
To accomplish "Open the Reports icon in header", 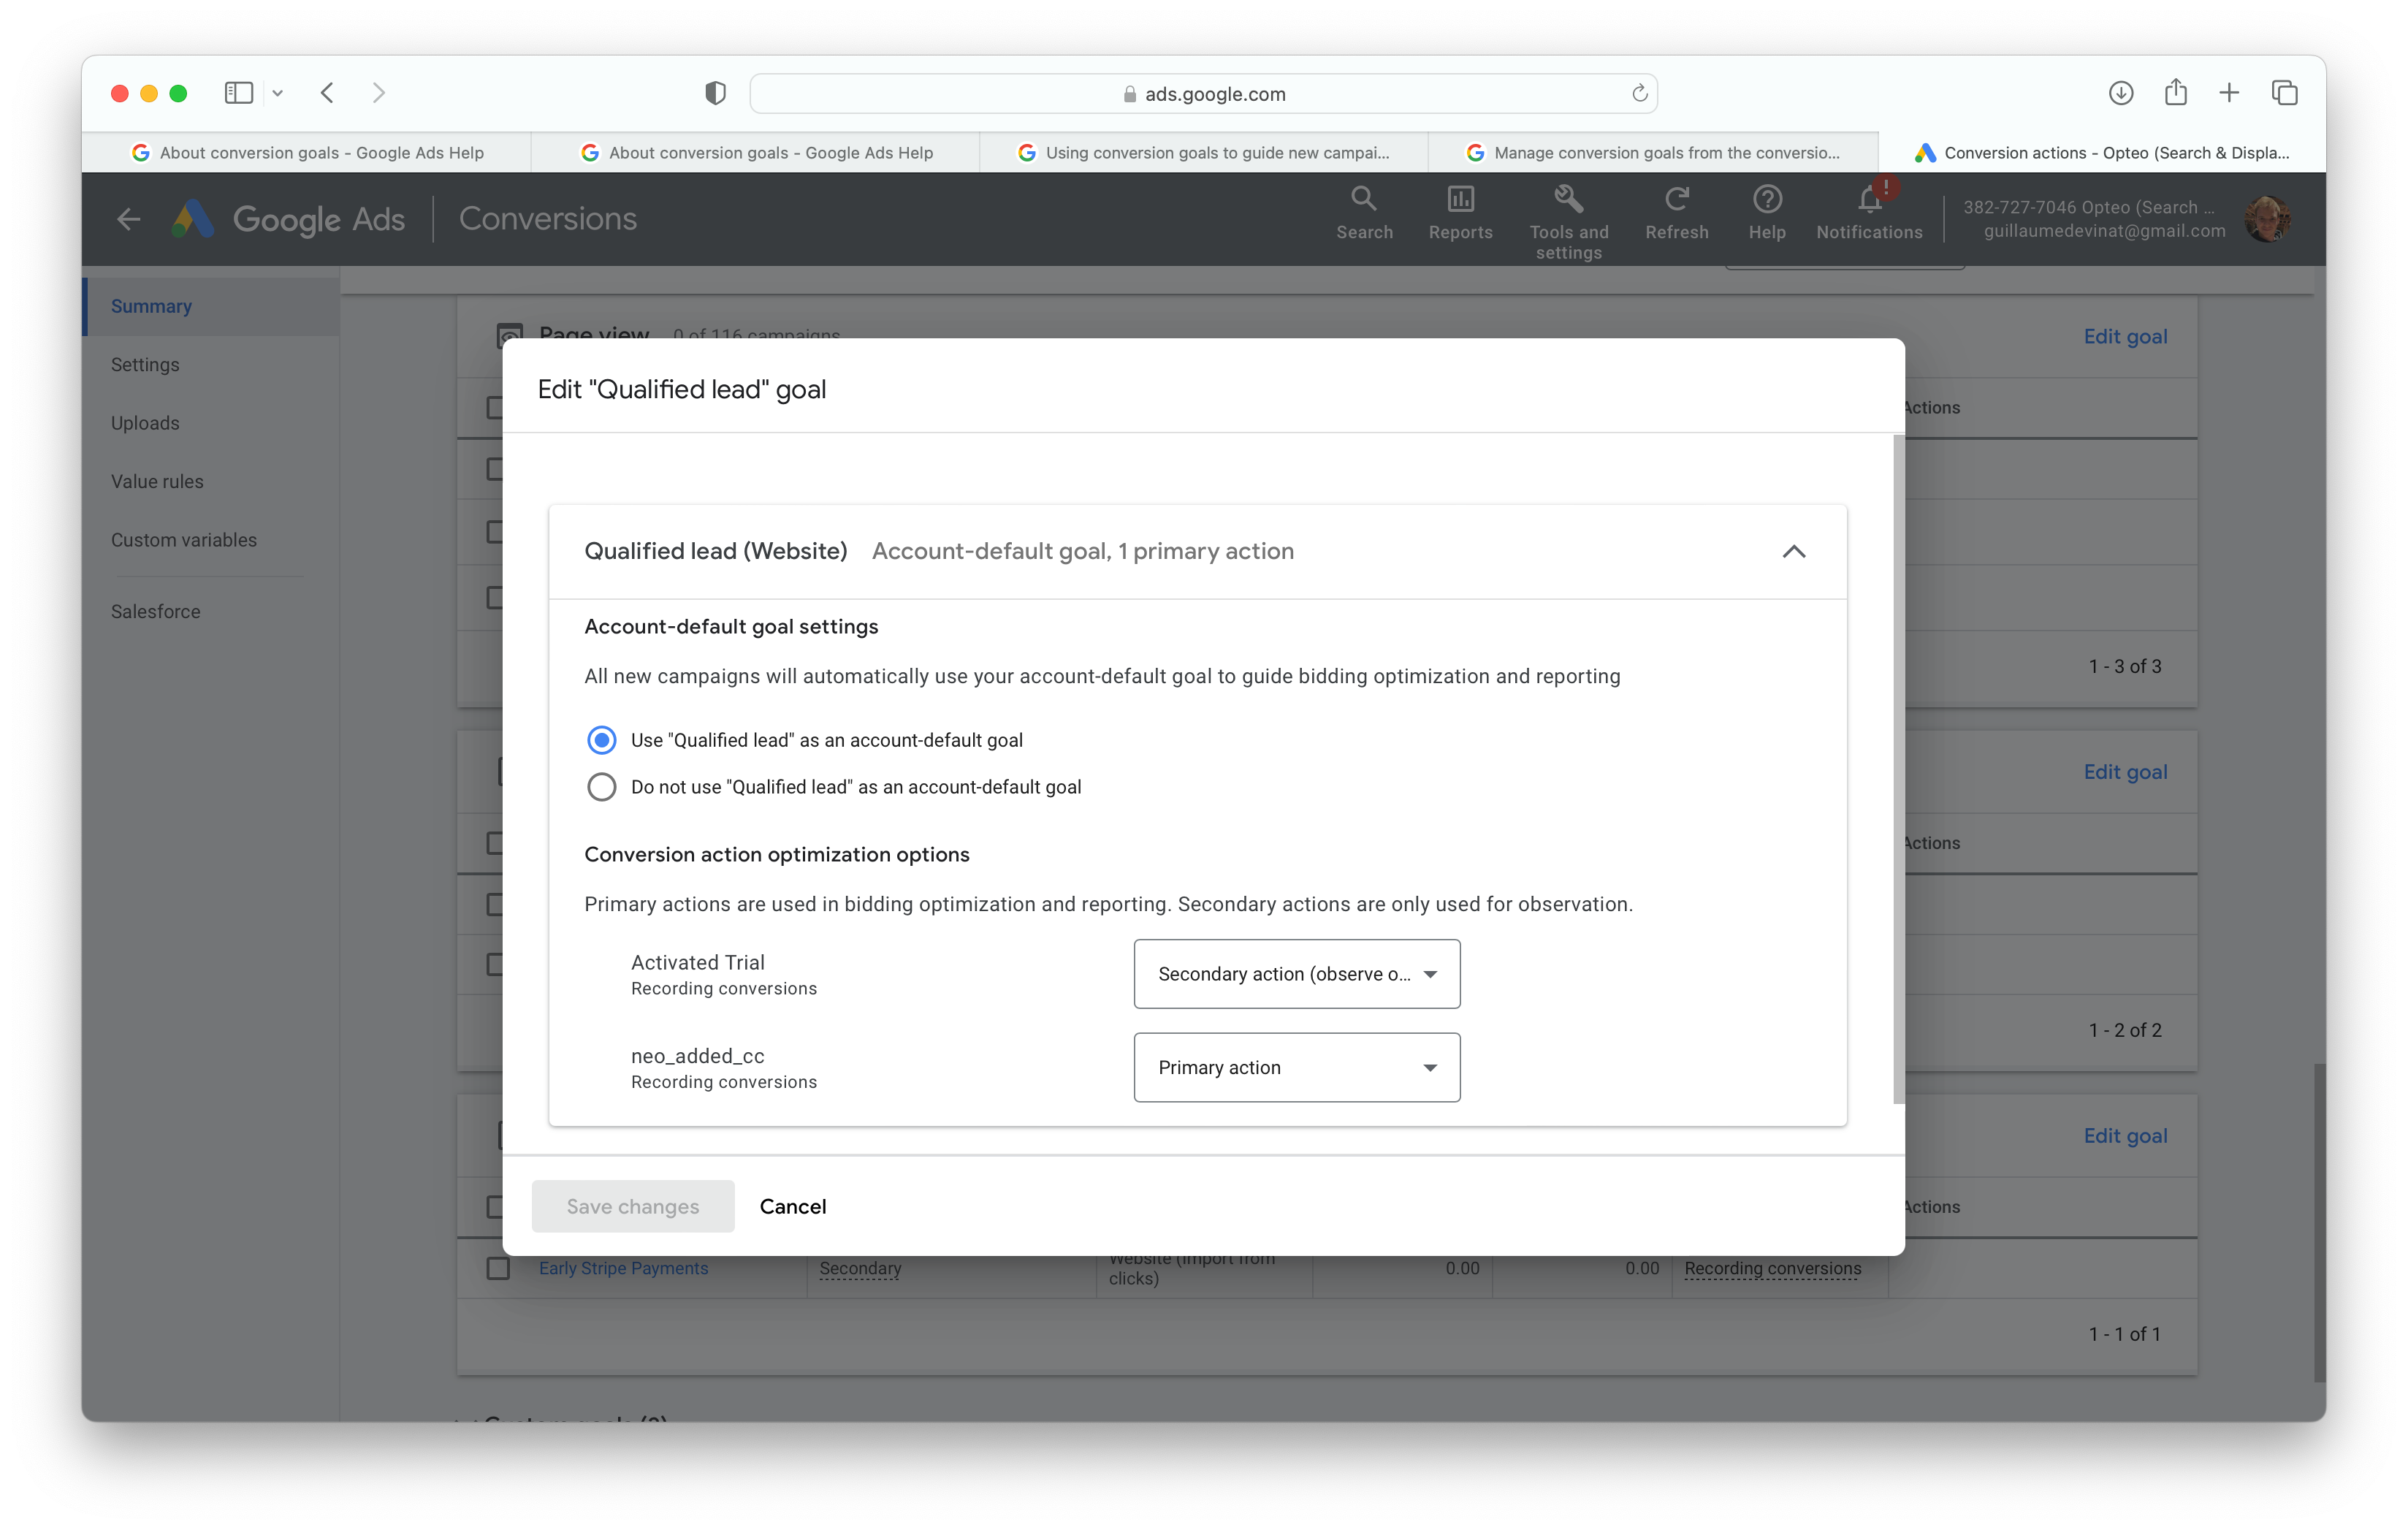I will click(1460, 199).
